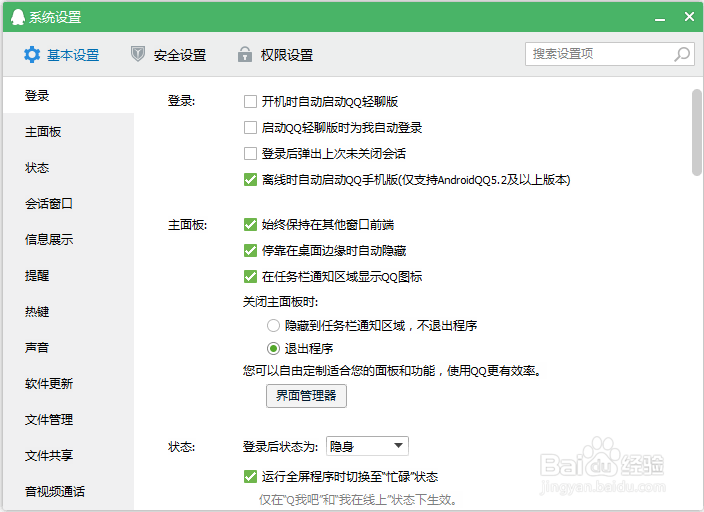Toggle 始终保持在其他窗口前端 checkbox

(251, 224)
